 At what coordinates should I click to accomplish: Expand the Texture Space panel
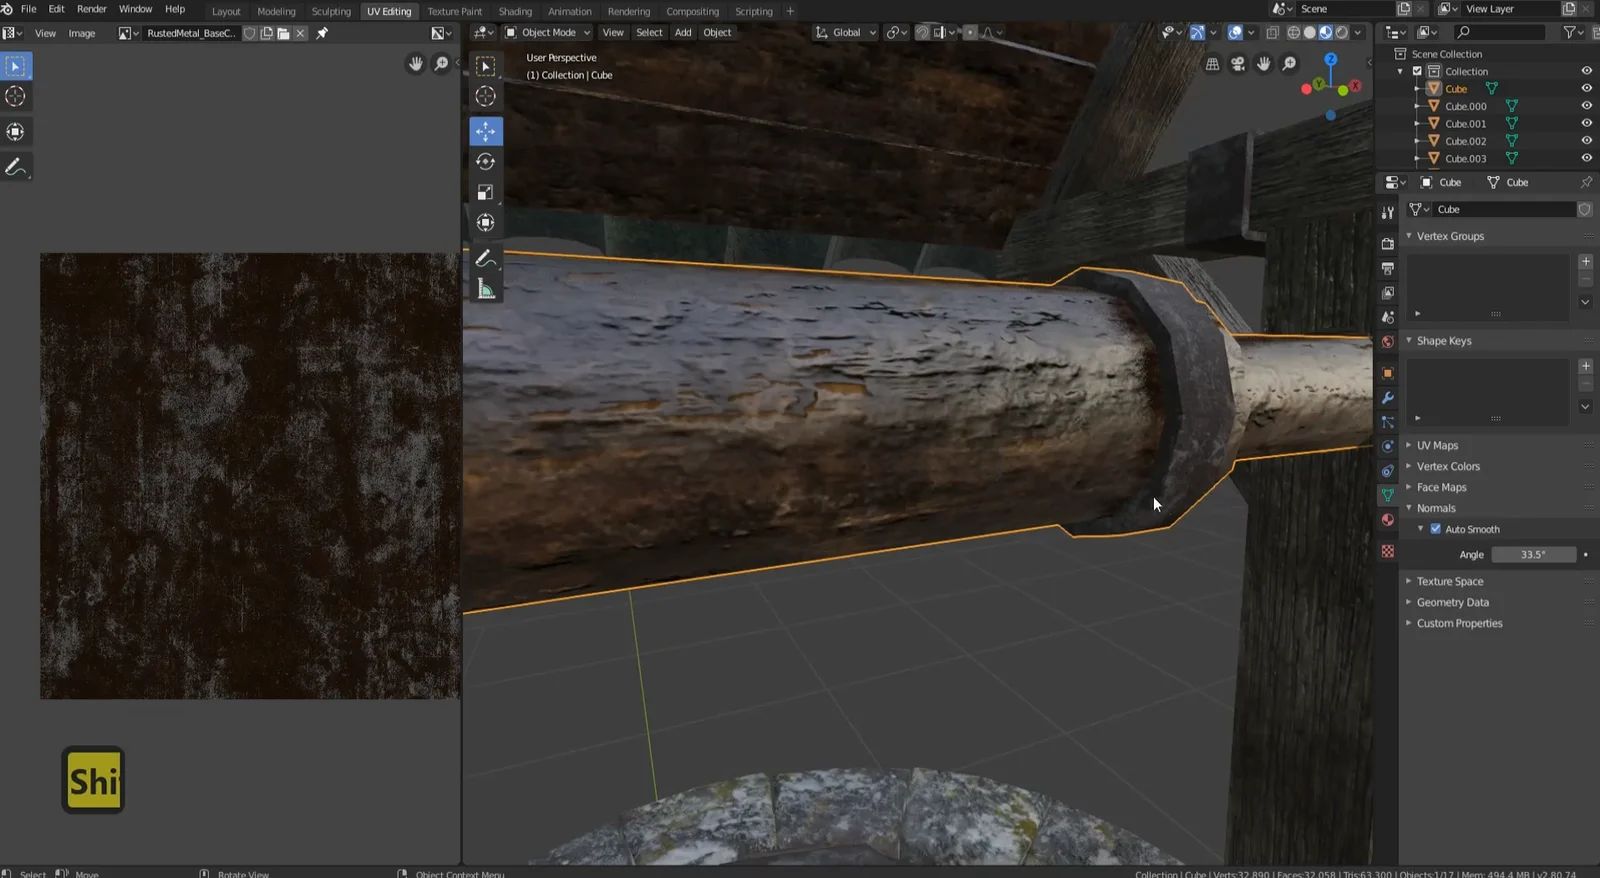[x=1450, y=581]
